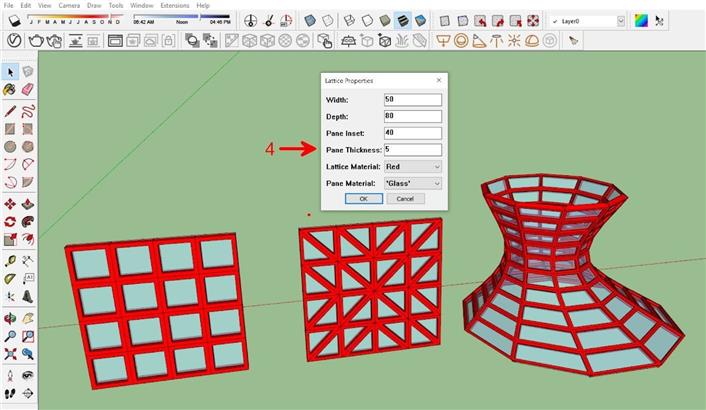Open the Window menu
The height and width of the screenshot is (410, 706).
142,5
